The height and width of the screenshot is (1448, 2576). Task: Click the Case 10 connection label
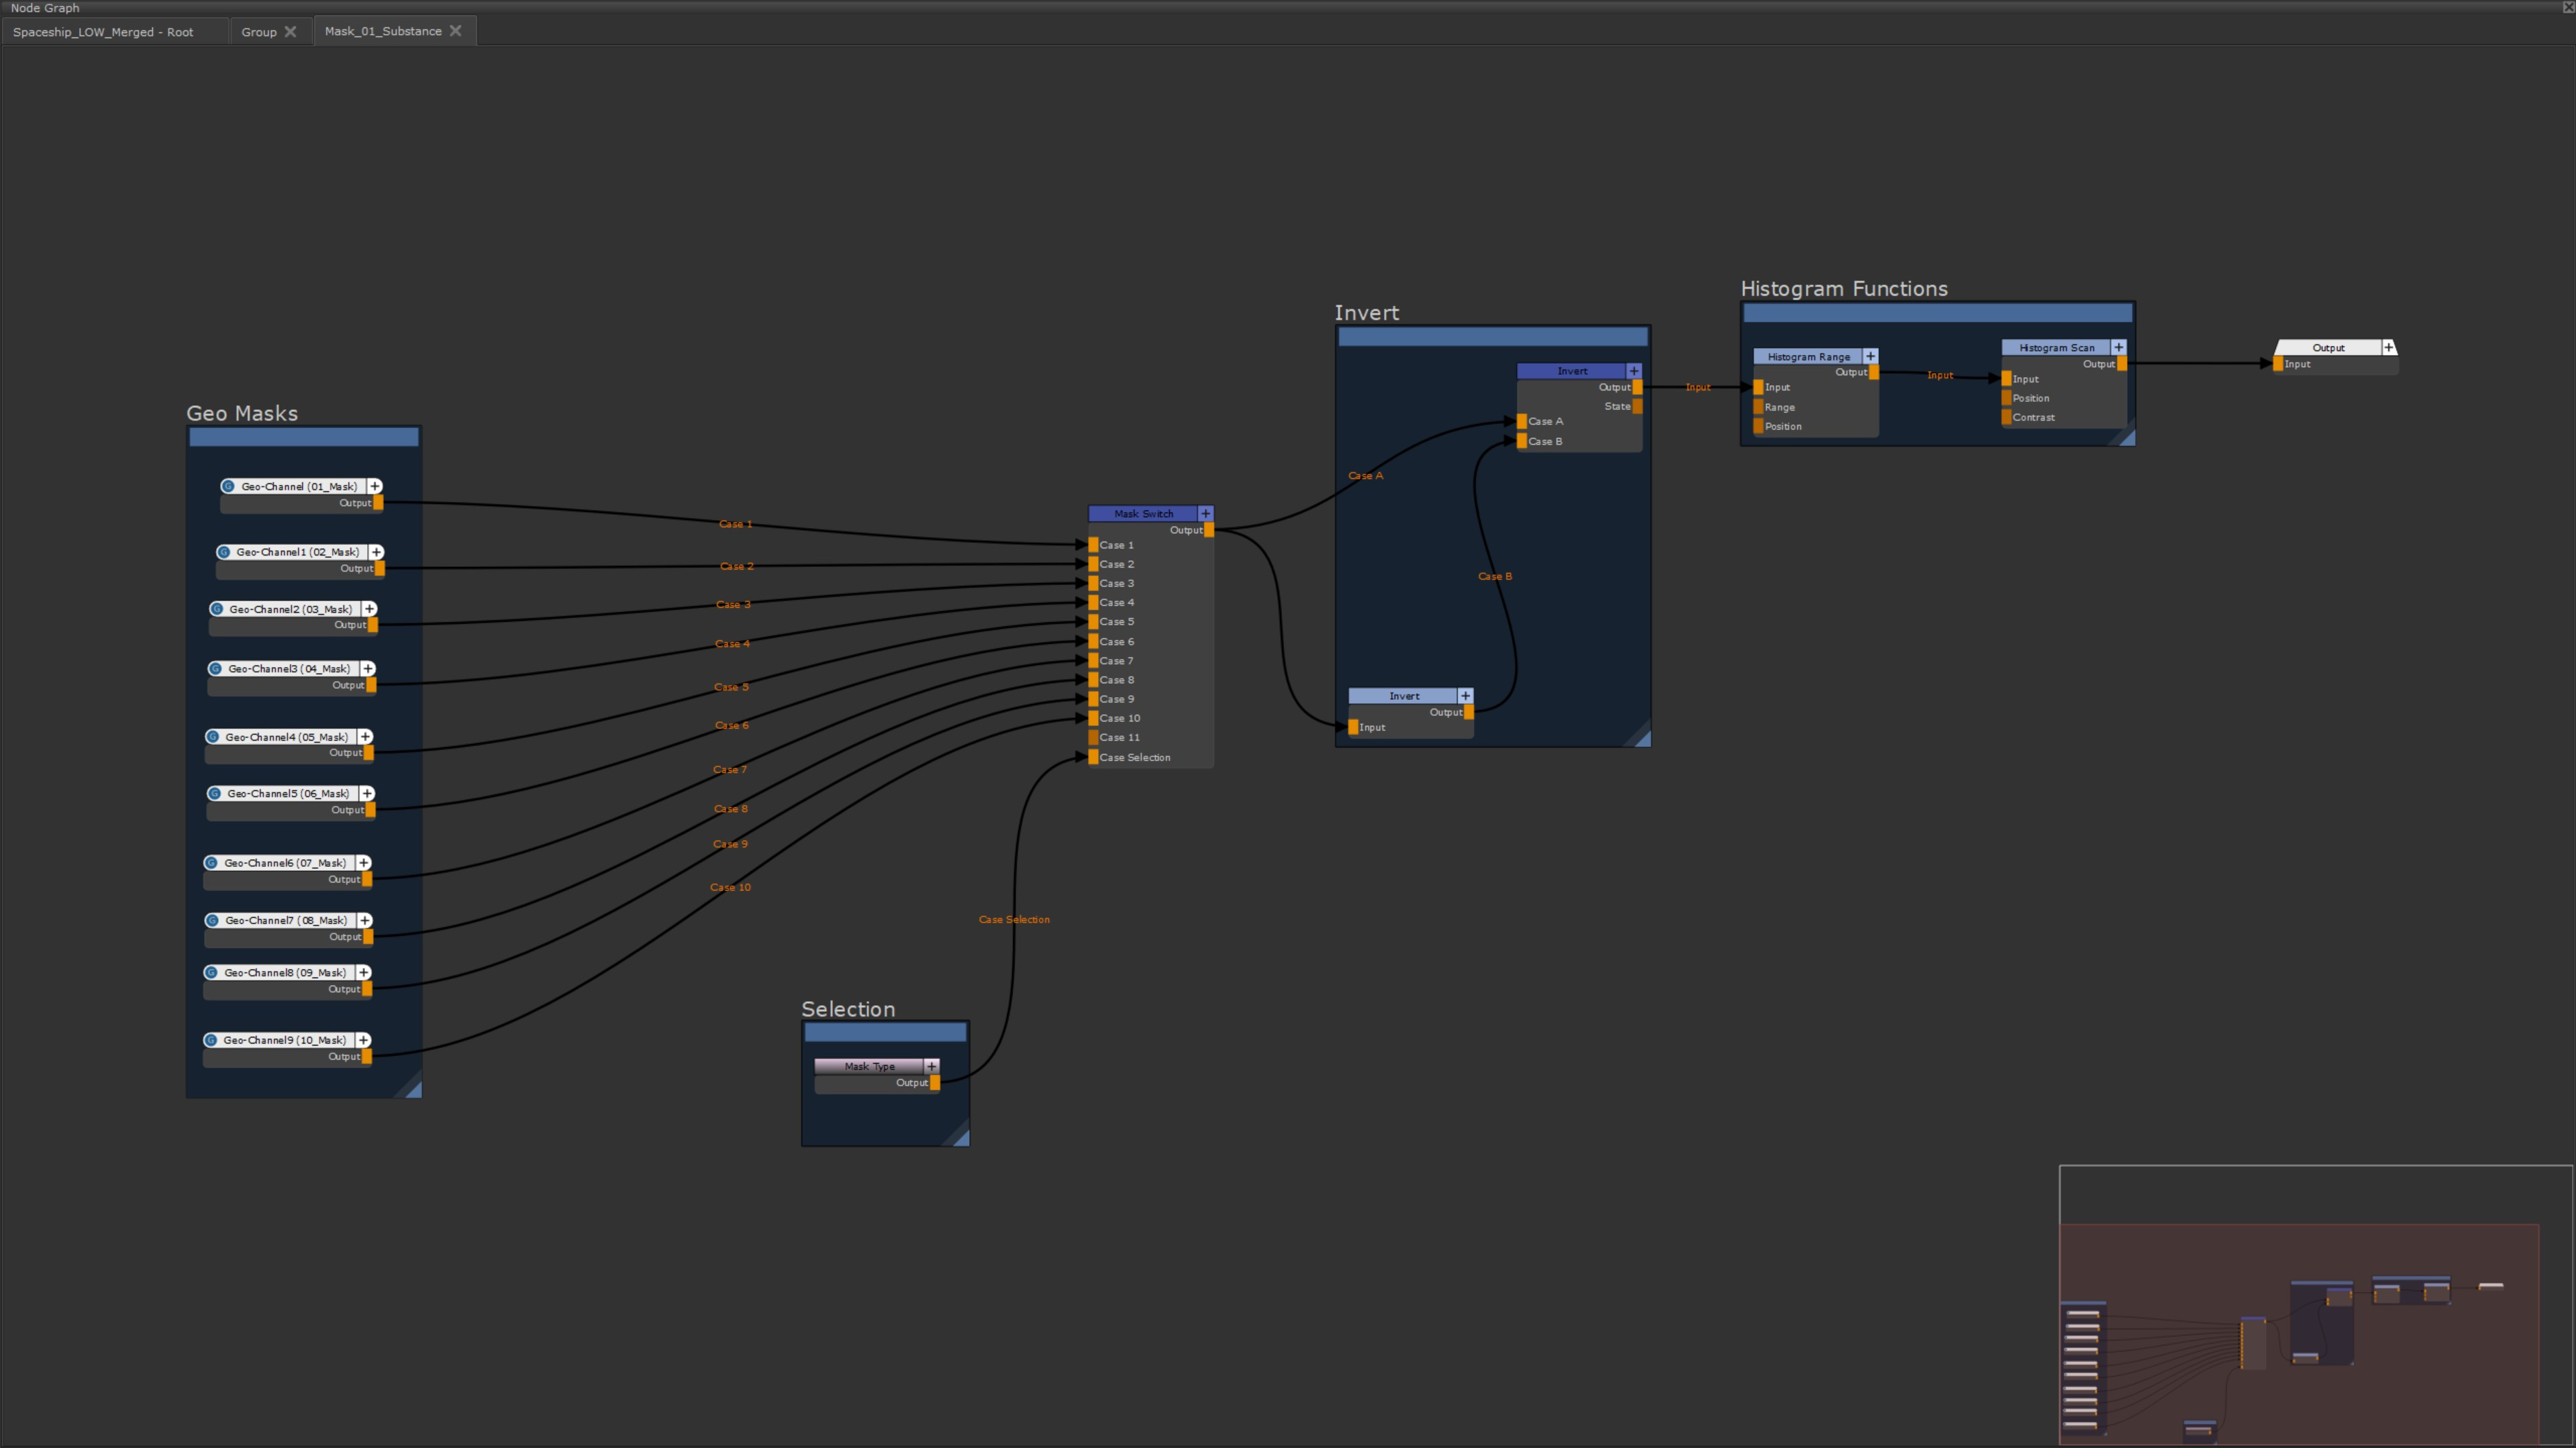coord(731,887)
